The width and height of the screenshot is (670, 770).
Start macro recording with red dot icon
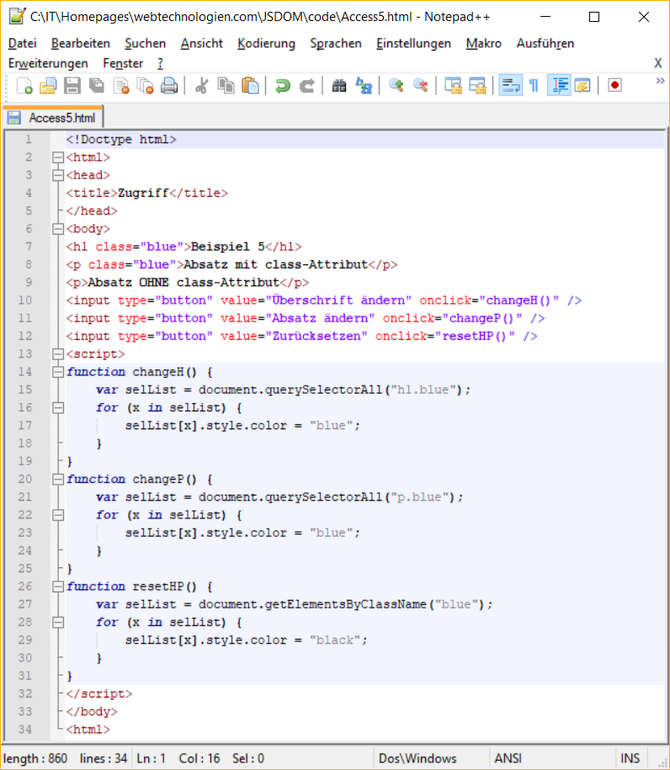tap(614, 85)
